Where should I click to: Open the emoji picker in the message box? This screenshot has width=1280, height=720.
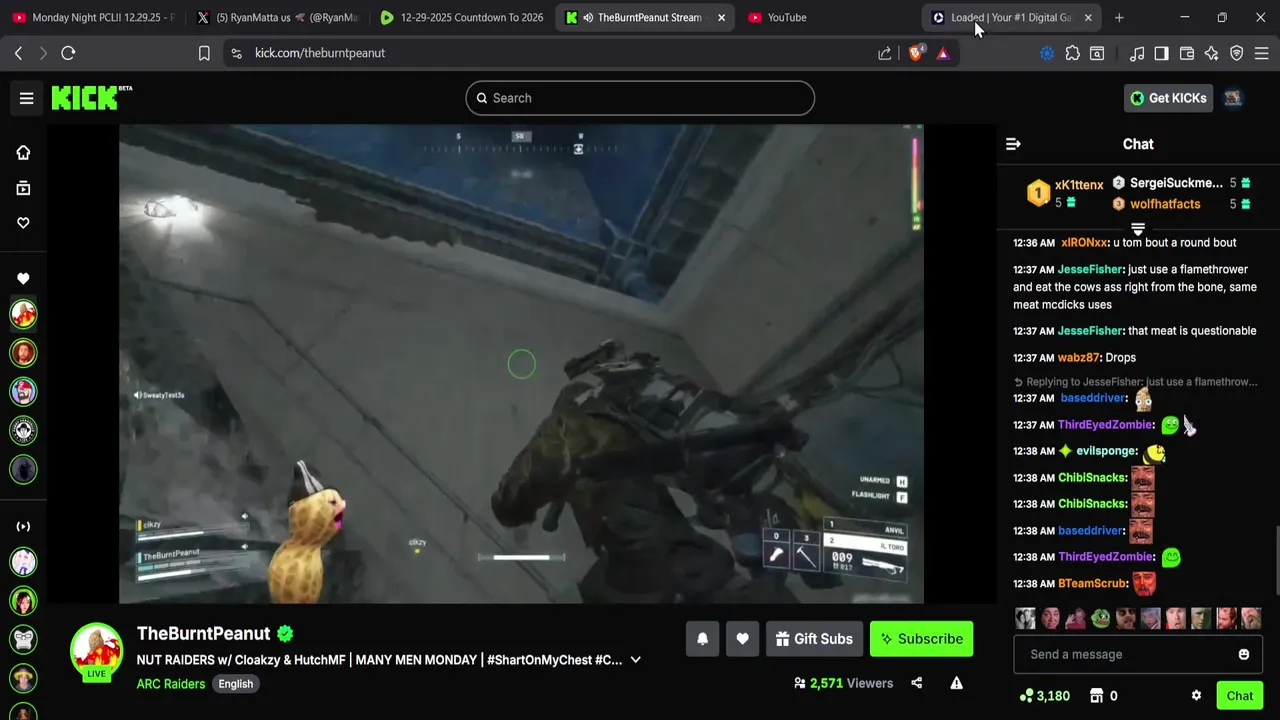coord(1244,654)
